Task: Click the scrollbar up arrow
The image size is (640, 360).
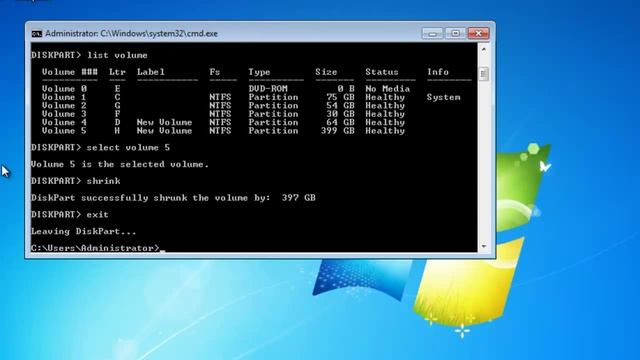Action: pyautogui.click(x=484, y=49)
